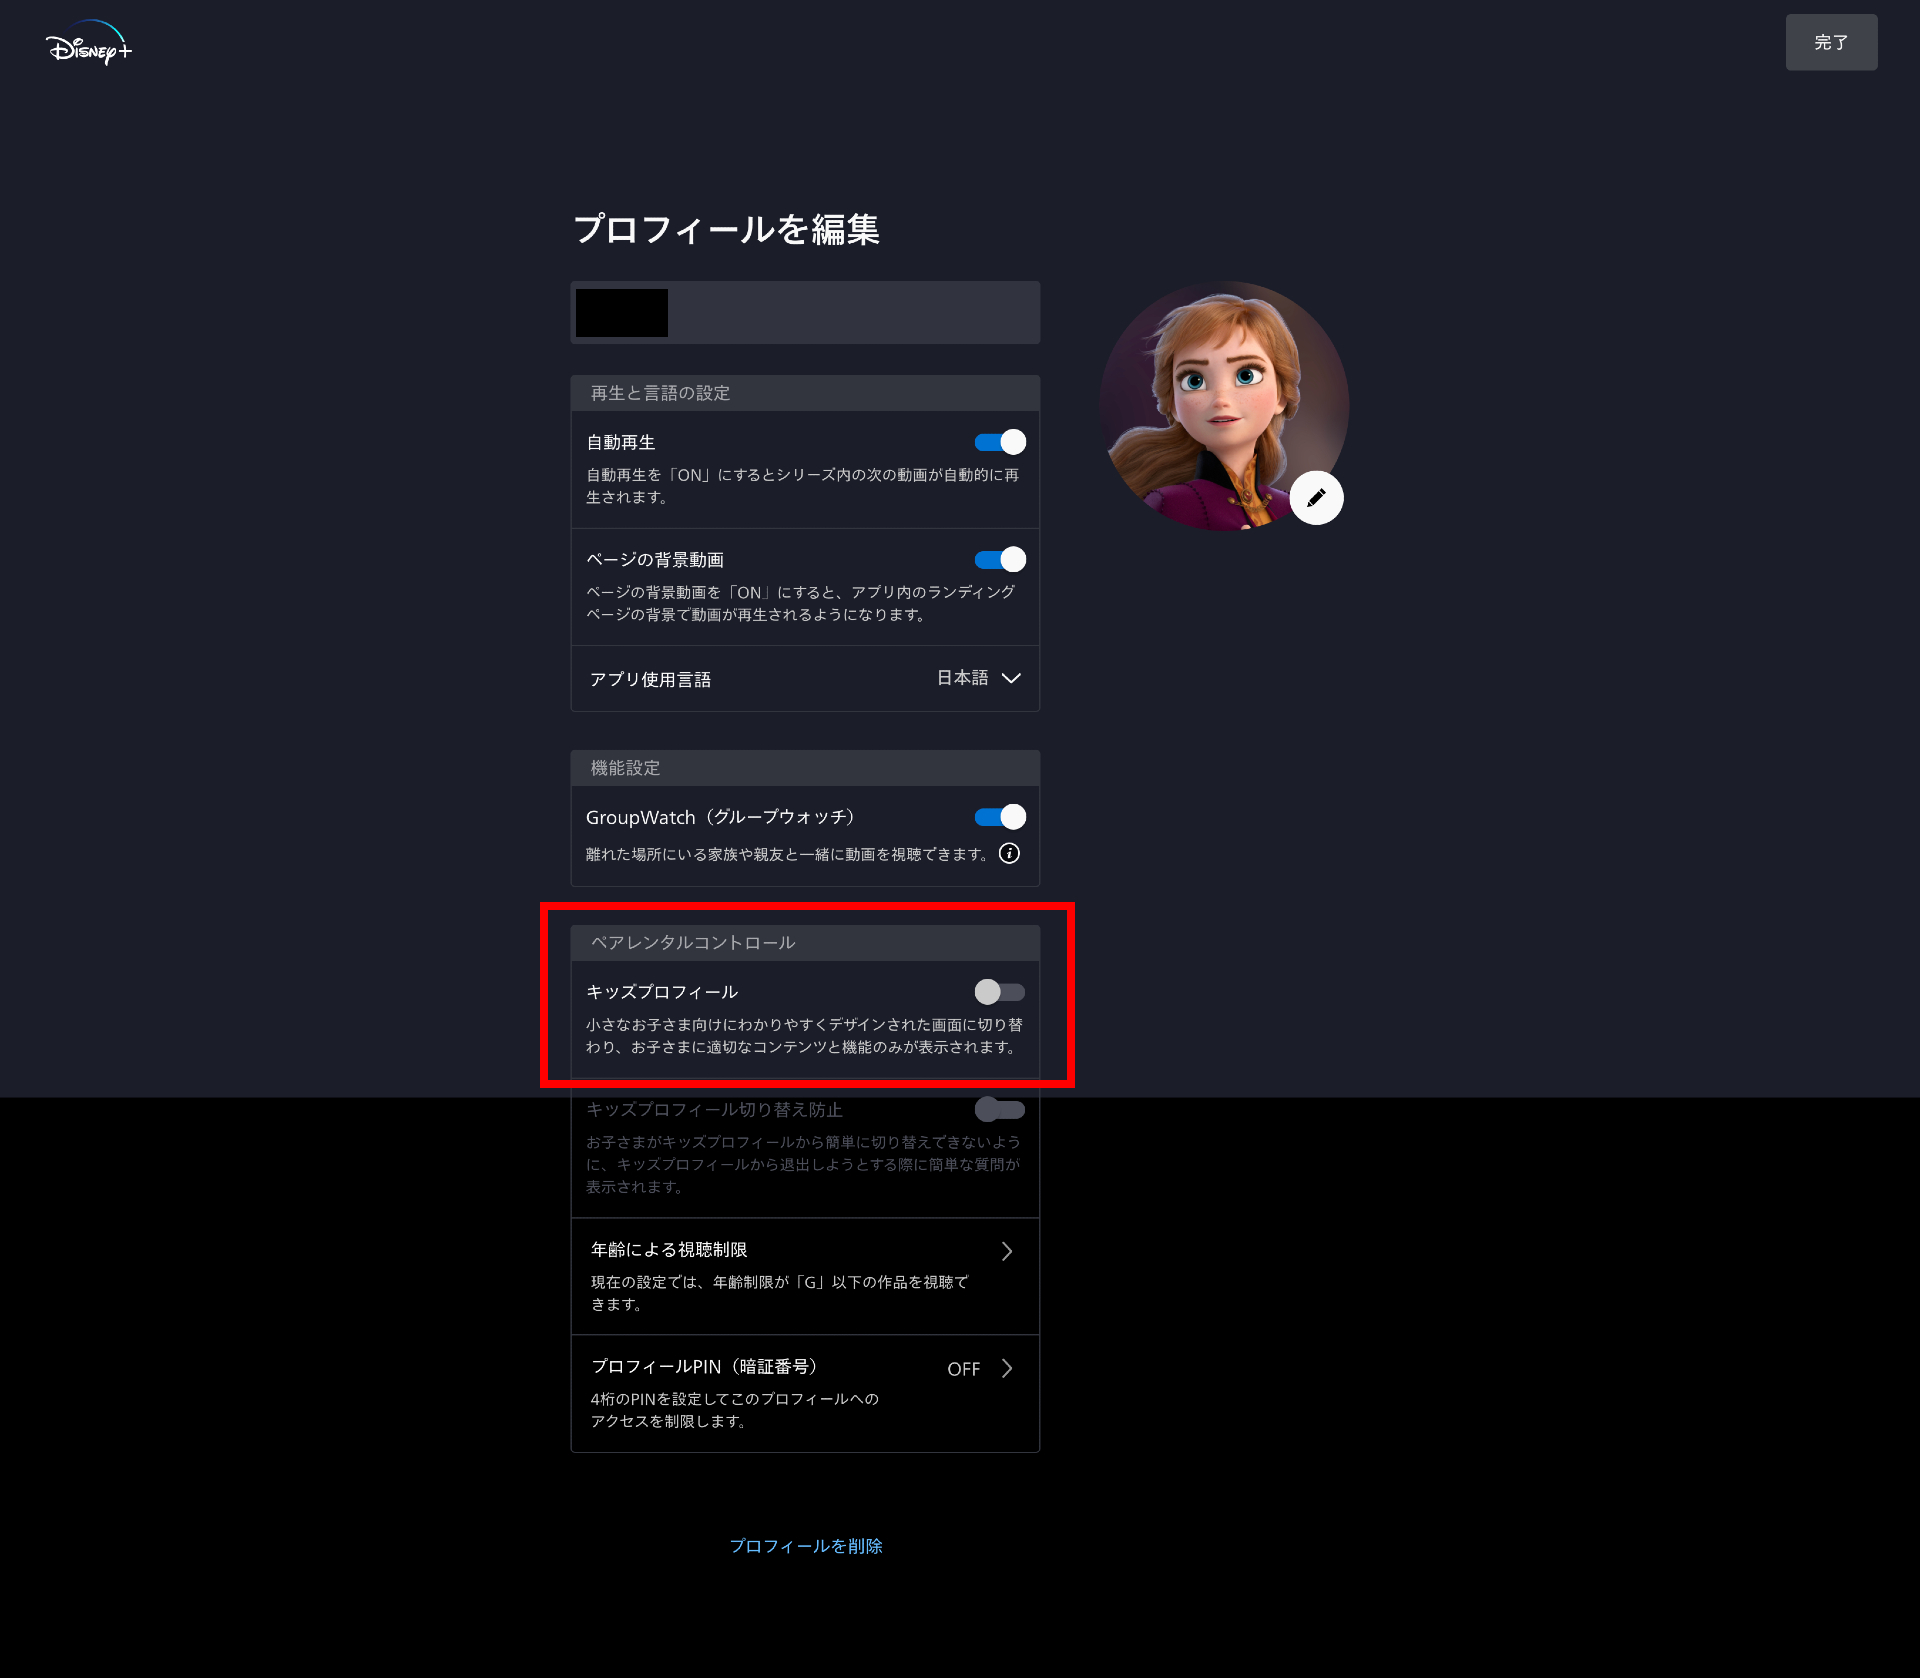This screenshot has width=1920, height=1678.
Task: Open GroupWatch info icon
Action: point(1010,853)
